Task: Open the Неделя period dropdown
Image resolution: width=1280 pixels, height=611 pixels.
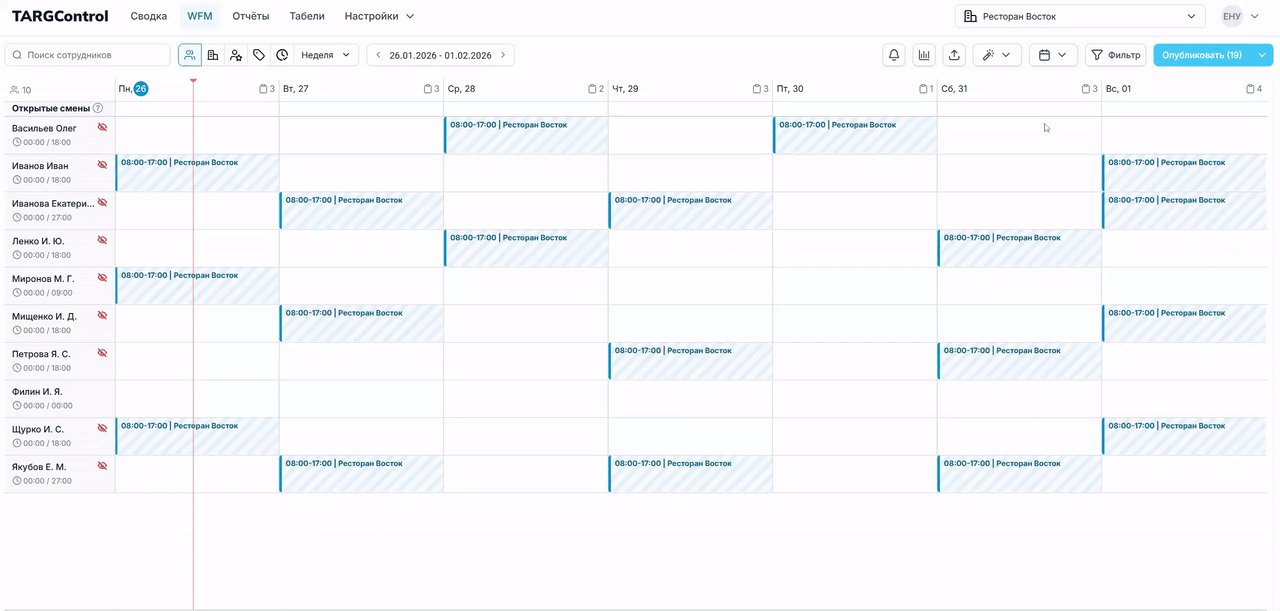Action: (326, 55)
